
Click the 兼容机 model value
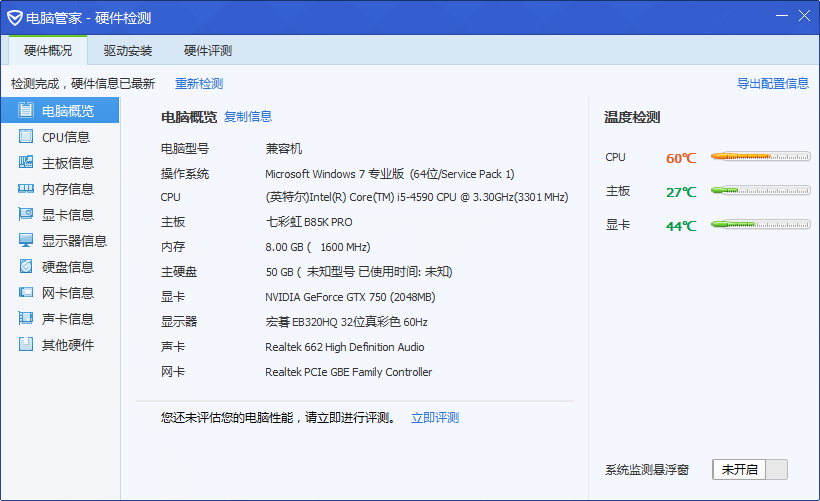coord(283,149)
